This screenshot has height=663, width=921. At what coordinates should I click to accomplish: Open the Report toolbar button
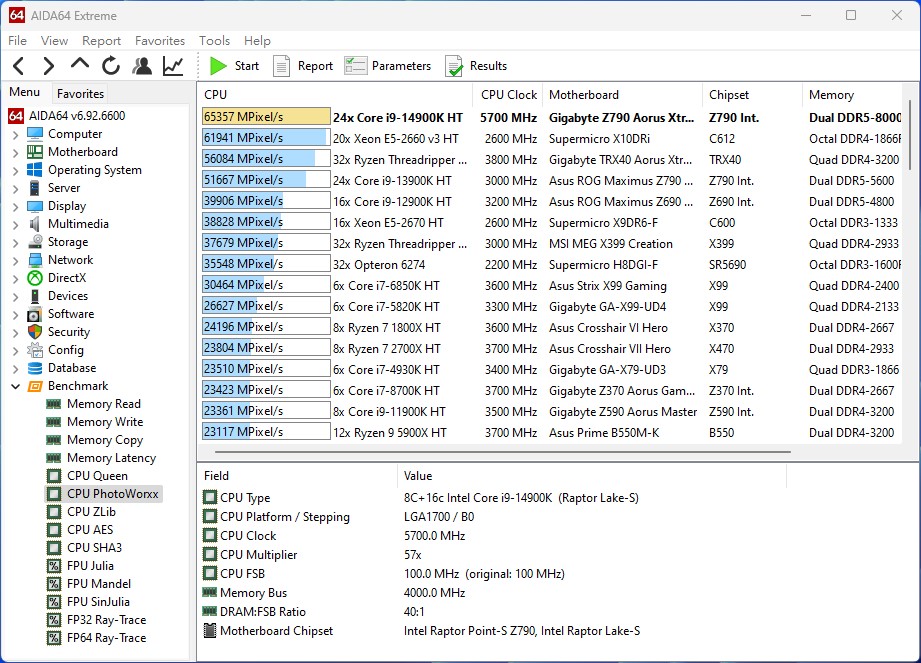pos(304,66)
